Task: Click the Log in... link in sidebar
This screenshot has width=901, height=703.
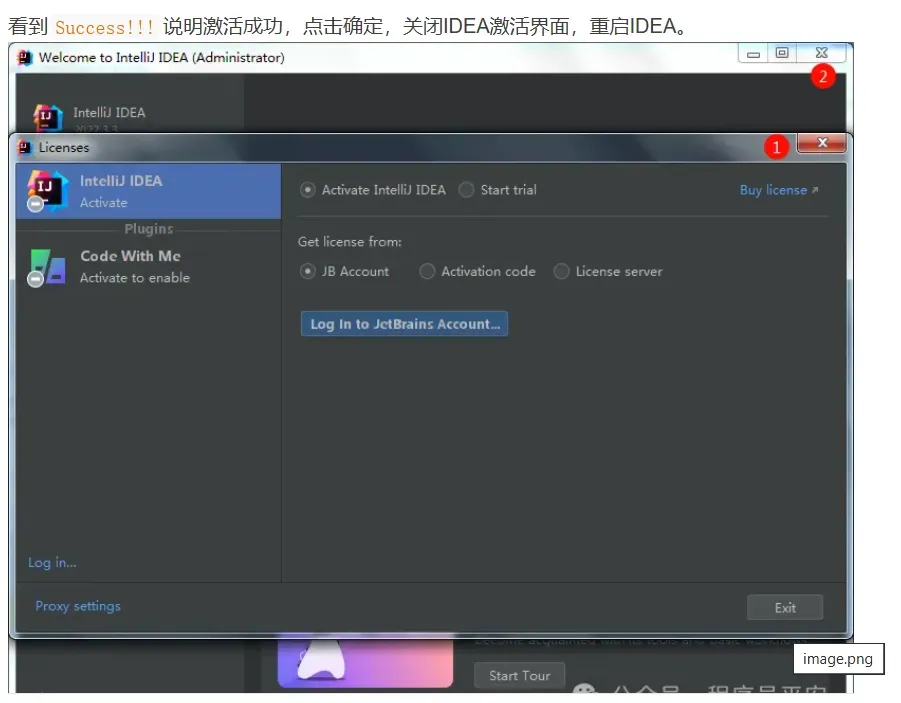Action: [x=52, y=562]
